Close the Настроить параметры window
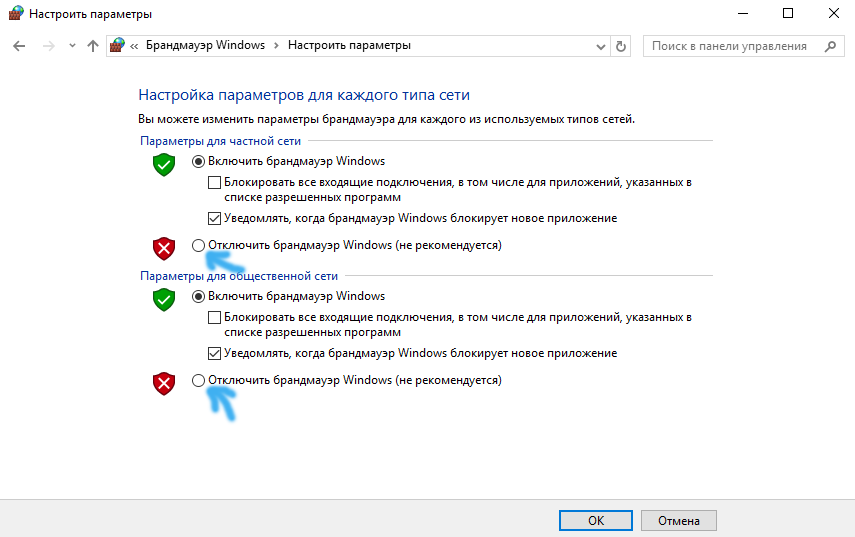The image size is (855, 537). pyautogui.click(x=834, y=13)
